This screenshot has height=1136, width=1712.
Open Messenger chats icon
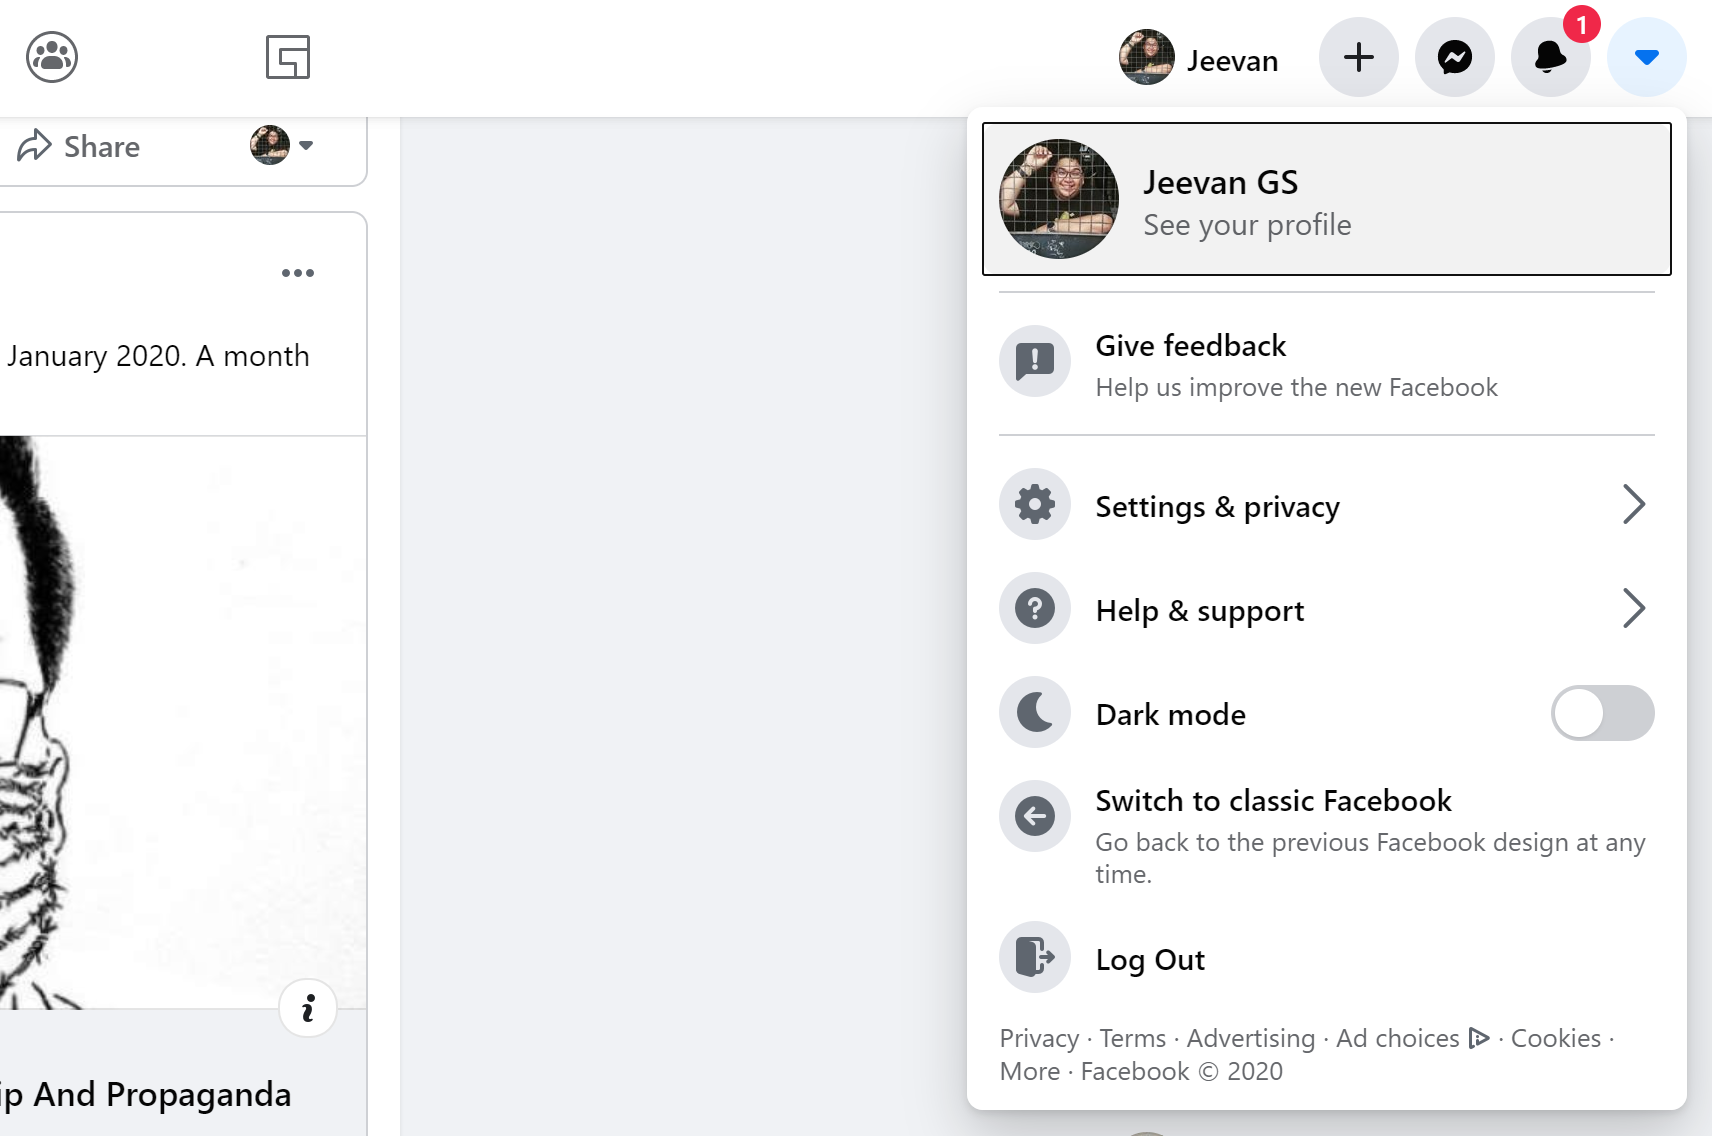click(1454, 57)
